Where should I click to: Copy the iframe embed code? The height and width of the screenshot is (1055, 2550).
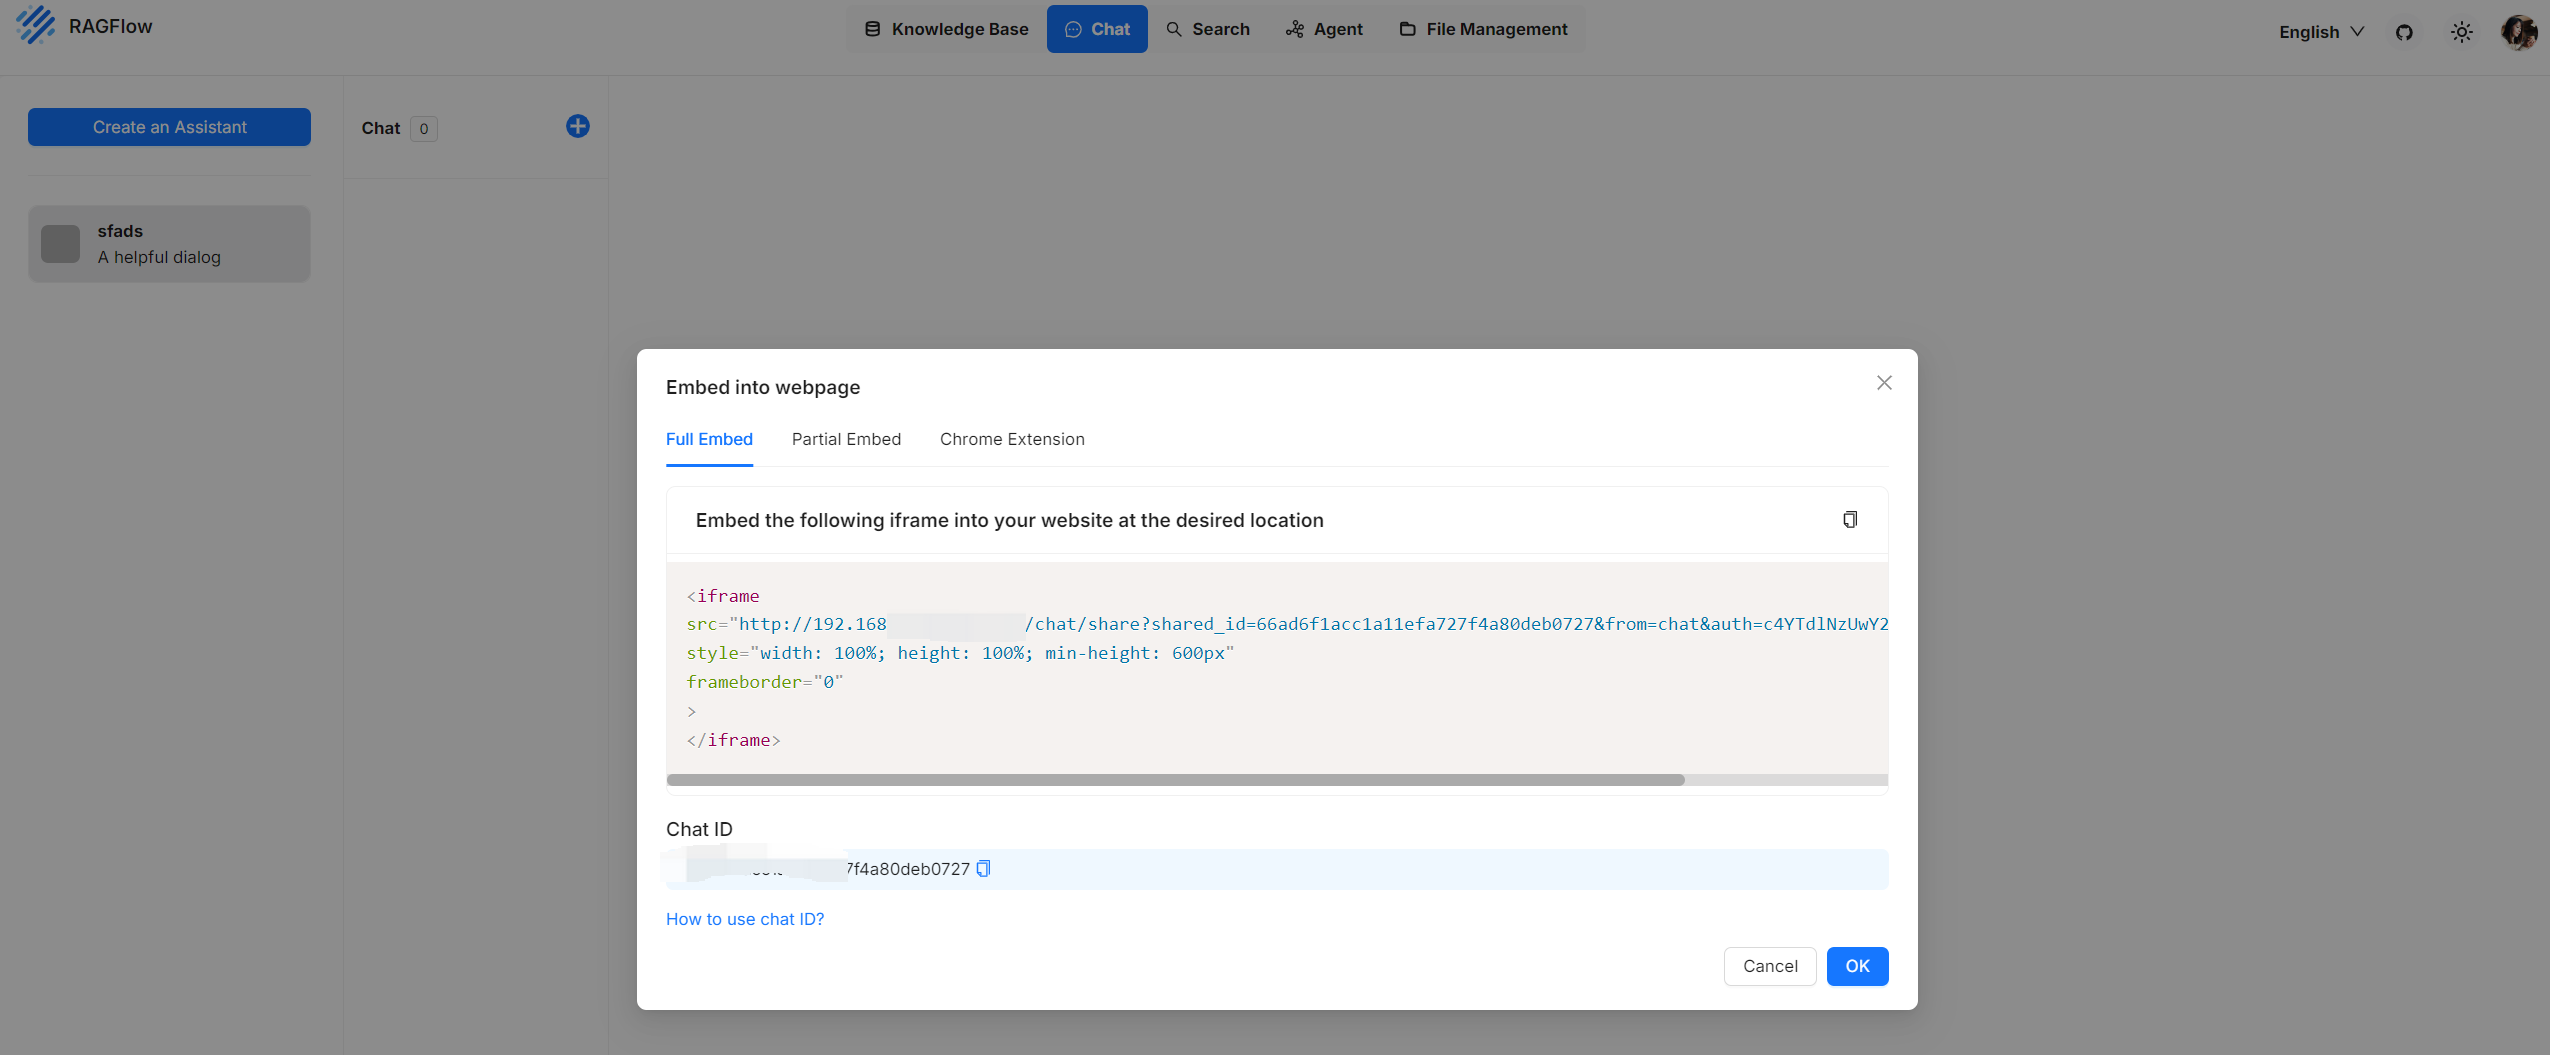(x=1850, y=519)
